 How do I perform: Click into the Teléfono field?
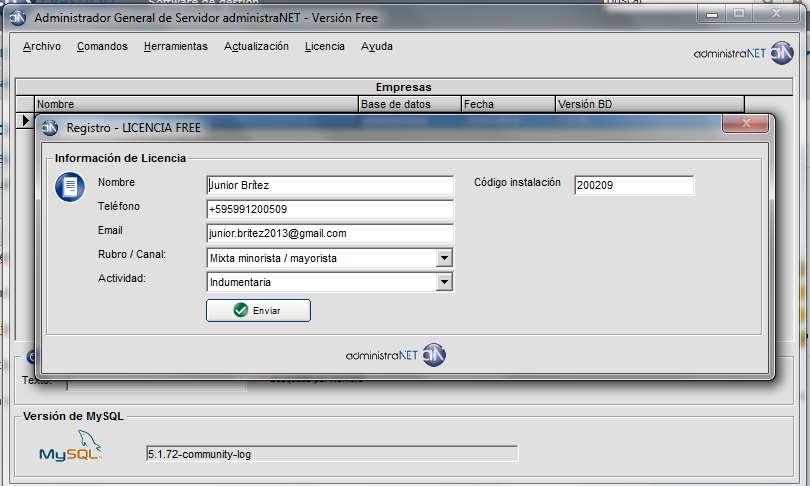coord(330,209)
